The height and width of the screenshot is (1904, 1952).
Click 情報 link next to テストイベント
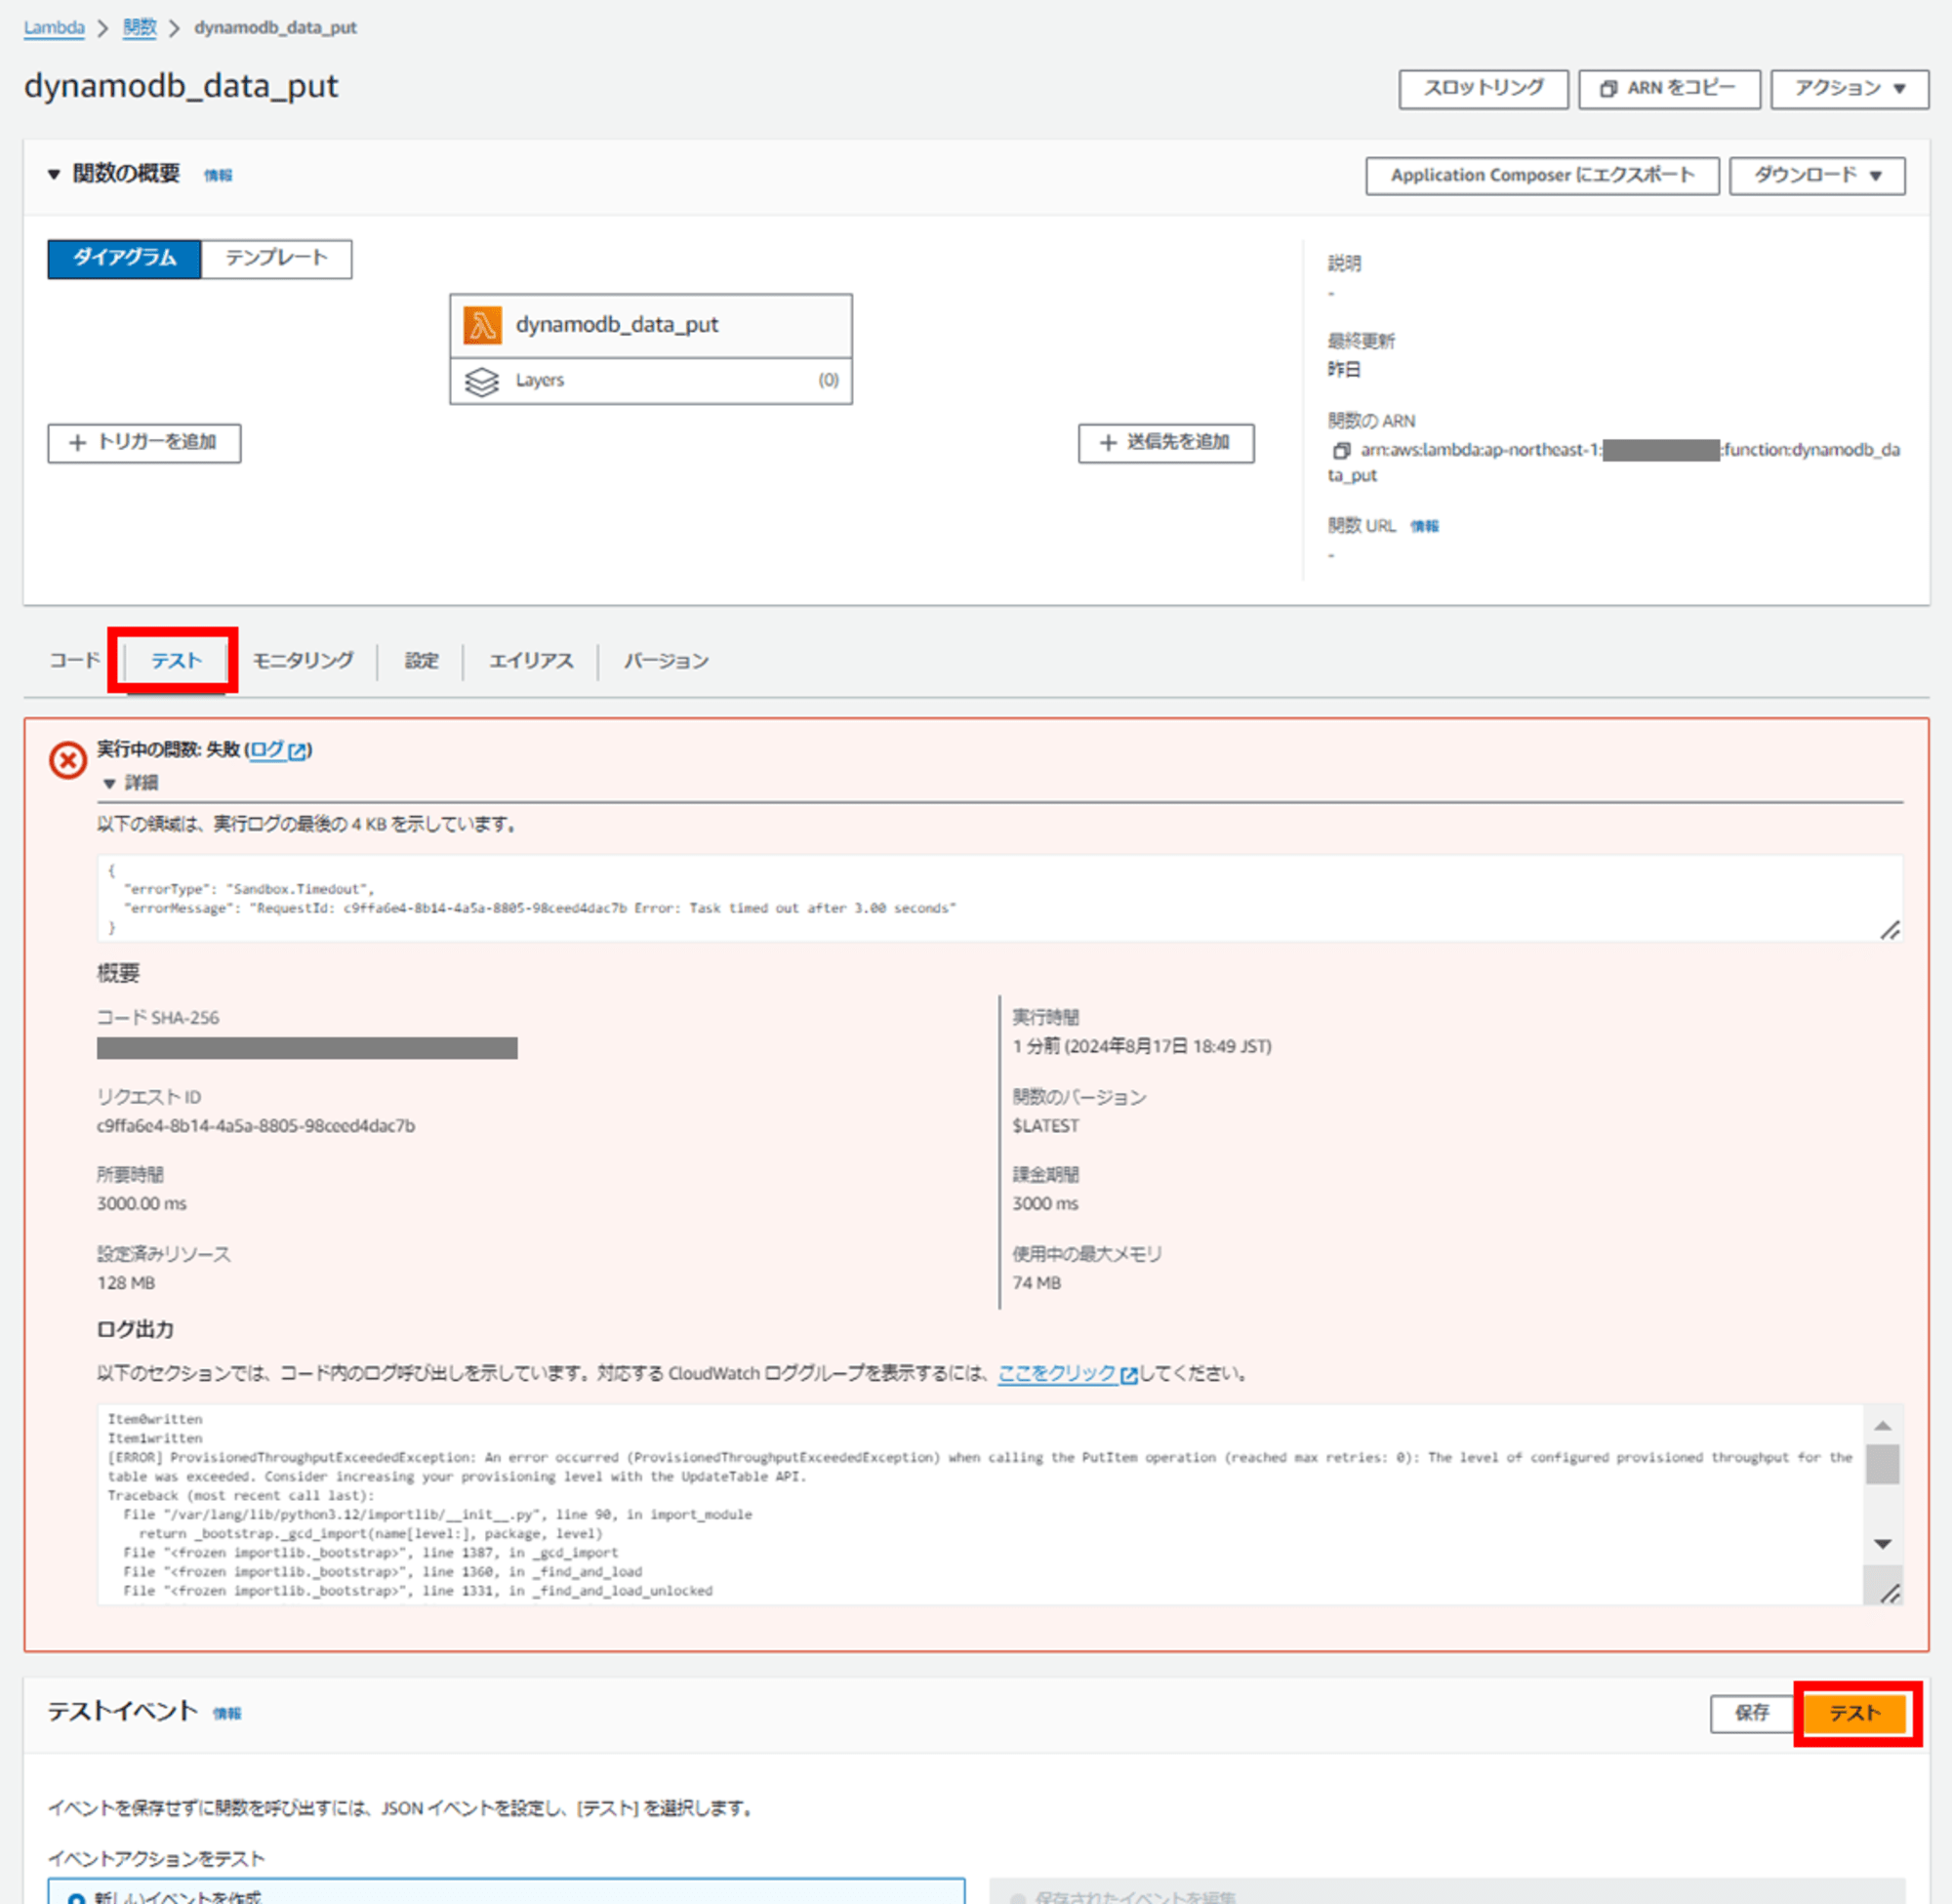coord(227,1713)
